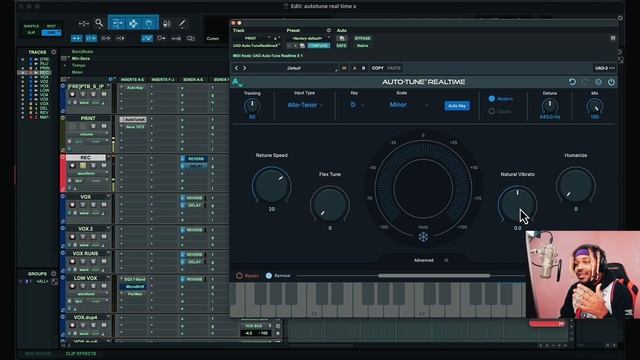Screen dimensions: 640x360
Task: Open INSERTS A-E column header
Action: pos(133,80)
